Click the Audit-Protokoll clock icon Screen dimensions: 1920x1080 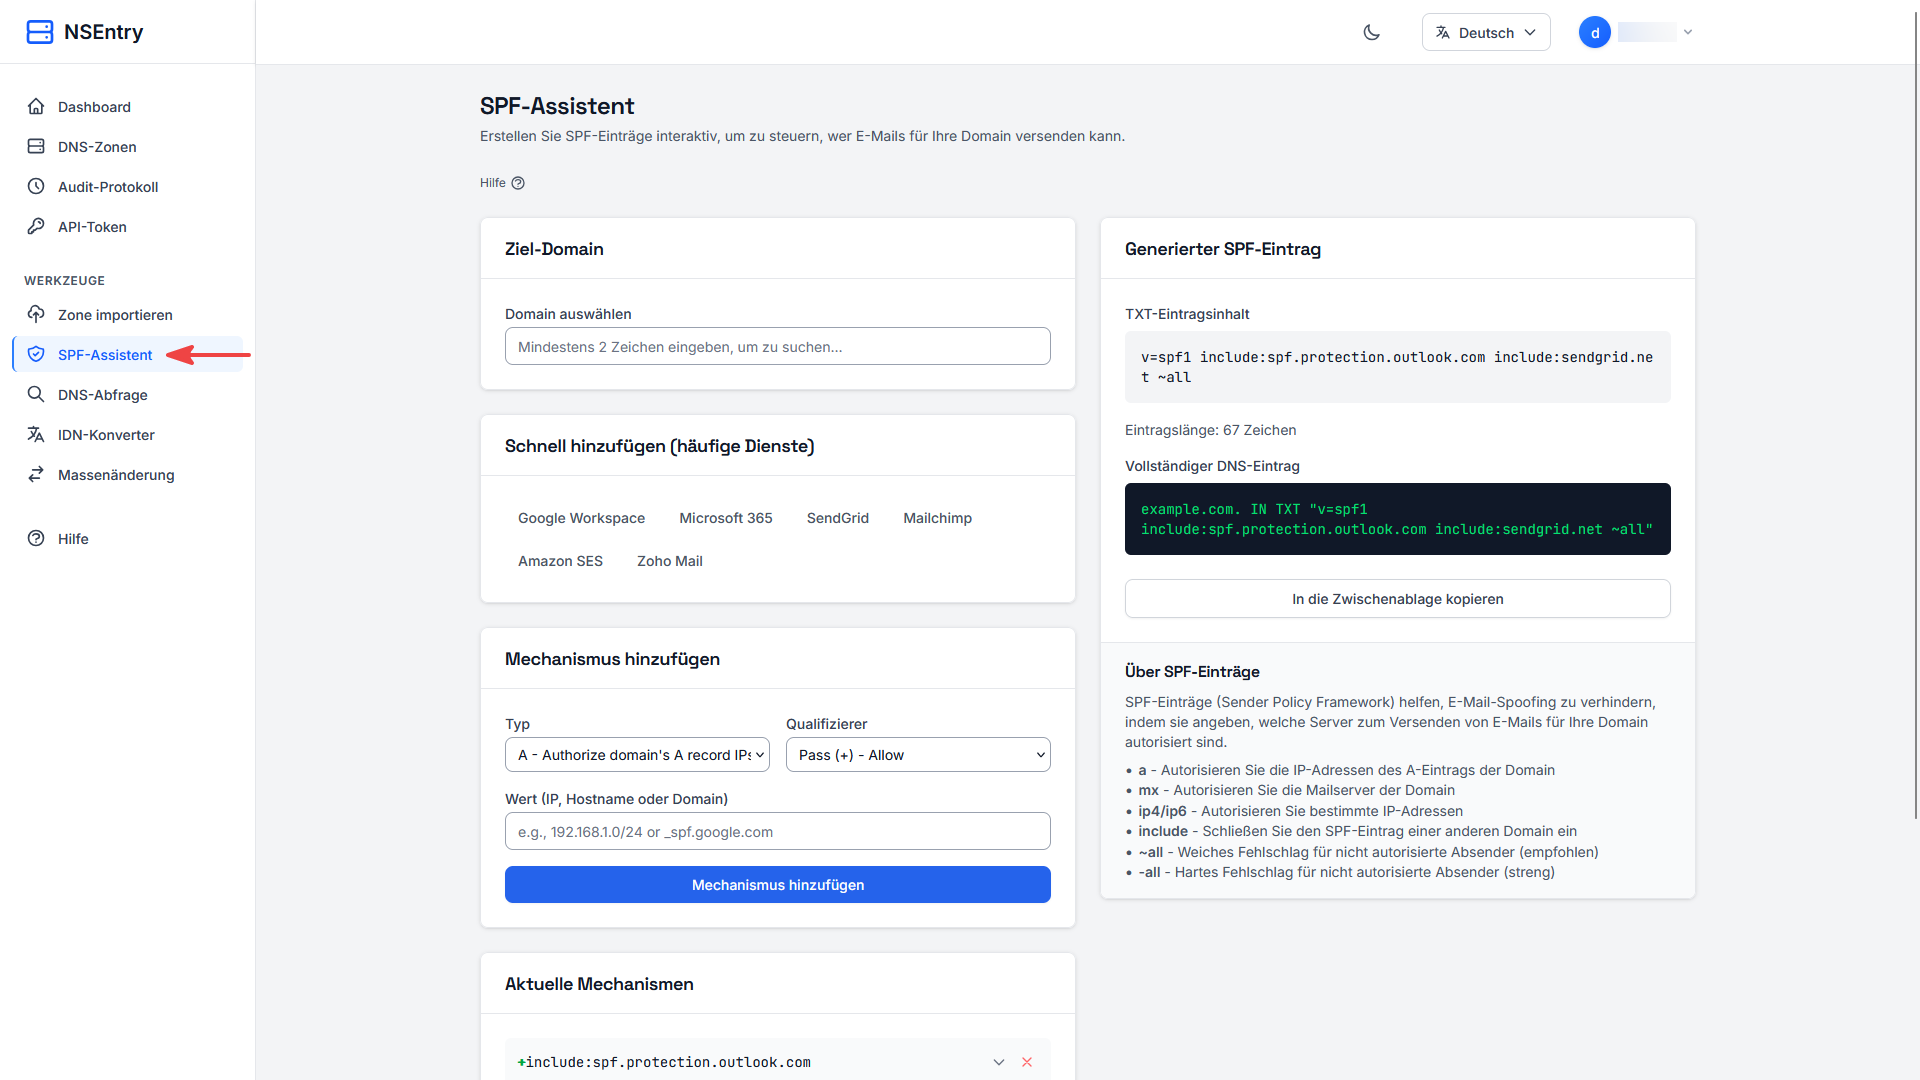coord(36,186)
